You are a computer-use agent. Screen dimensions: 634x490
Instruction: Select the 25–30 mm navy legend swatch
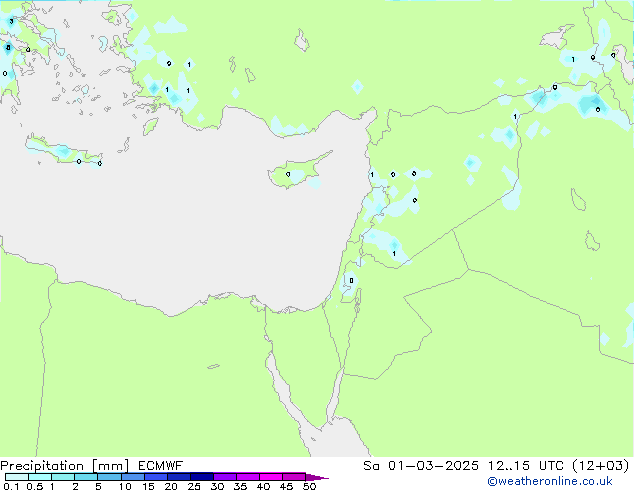(201, 477)
